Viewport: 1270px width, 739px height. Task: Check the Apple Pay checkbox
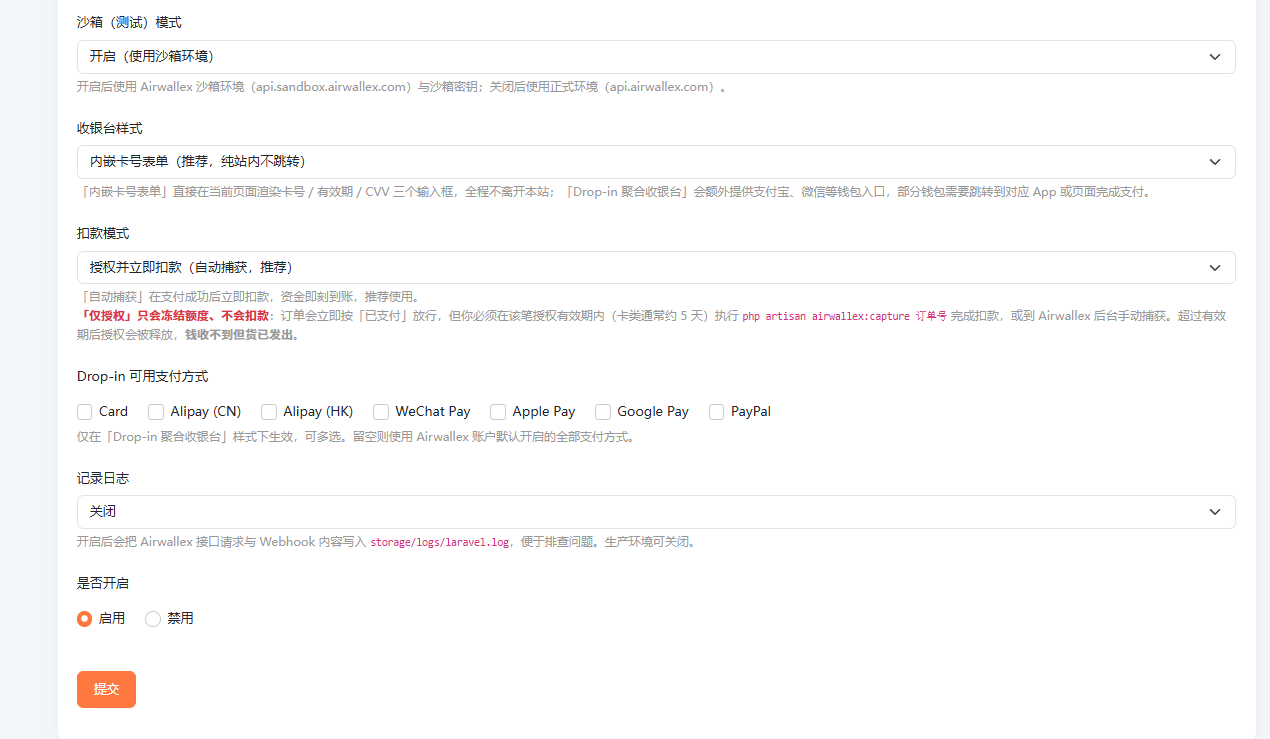coord(498,412)
